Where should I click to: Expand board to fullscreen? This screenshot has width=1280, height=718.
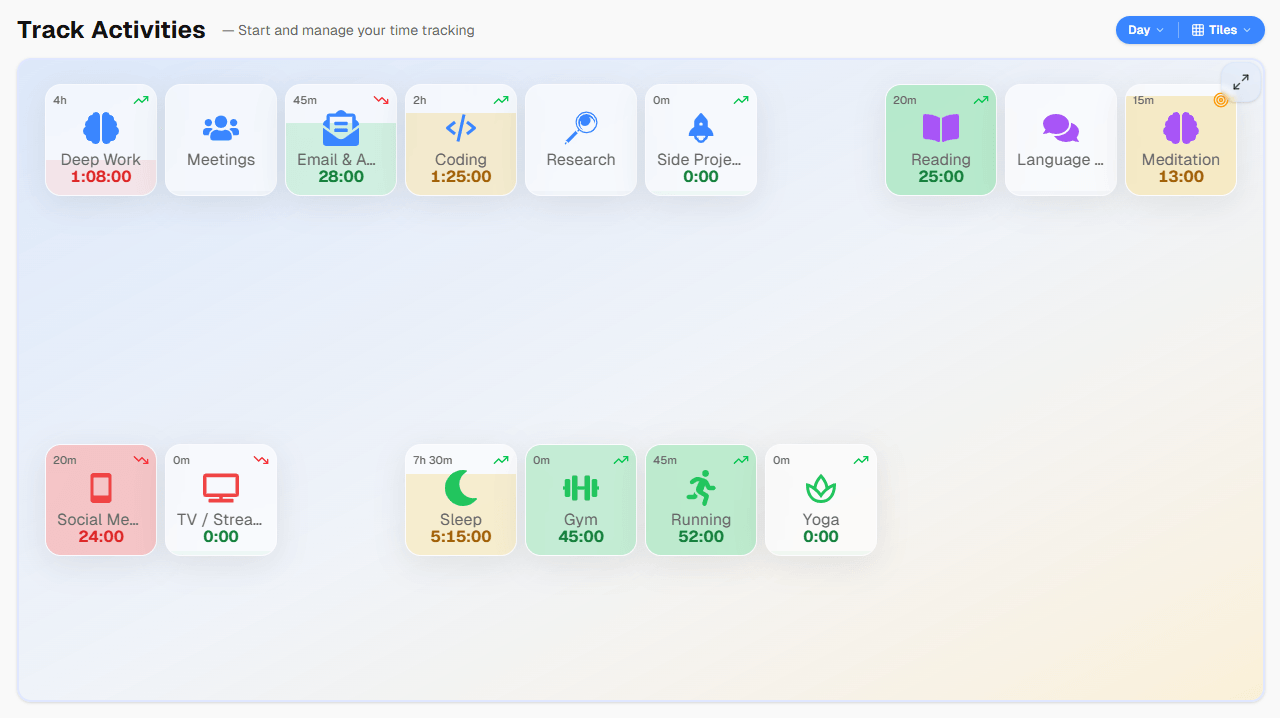[x=1241, y=82]
